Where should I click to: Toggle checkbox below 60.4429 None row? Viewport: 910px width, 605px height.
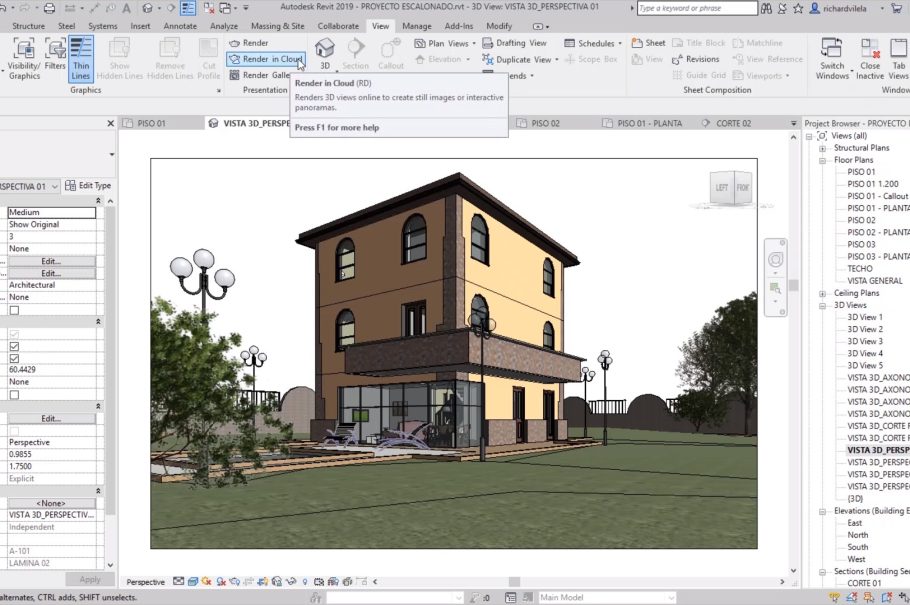pos(15,395)
